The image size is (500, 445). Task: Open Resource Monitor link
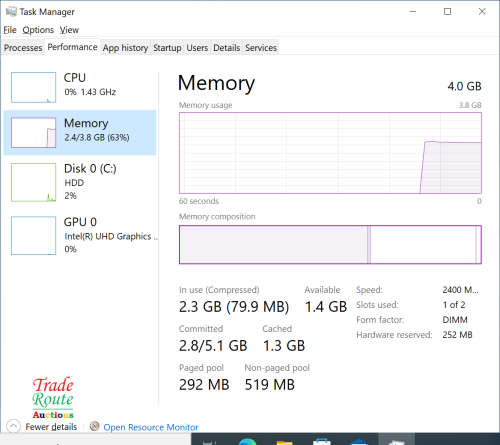click(x=151, y=427)
